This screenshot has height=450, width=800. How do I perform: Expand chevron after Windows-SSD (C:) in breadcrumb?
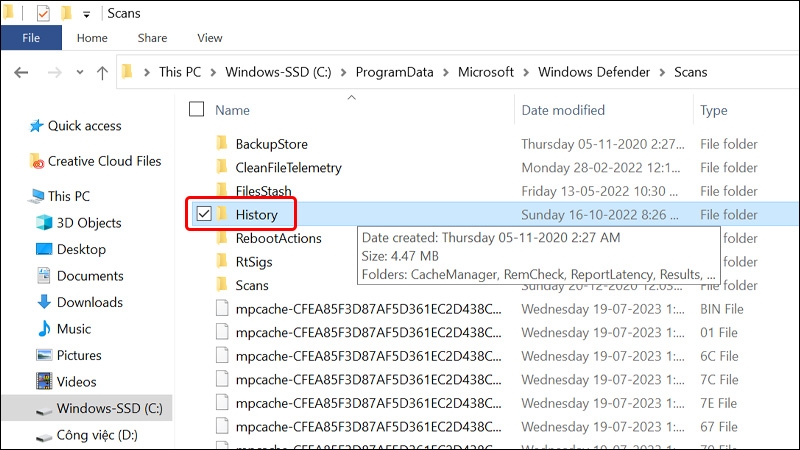point(343,72)
